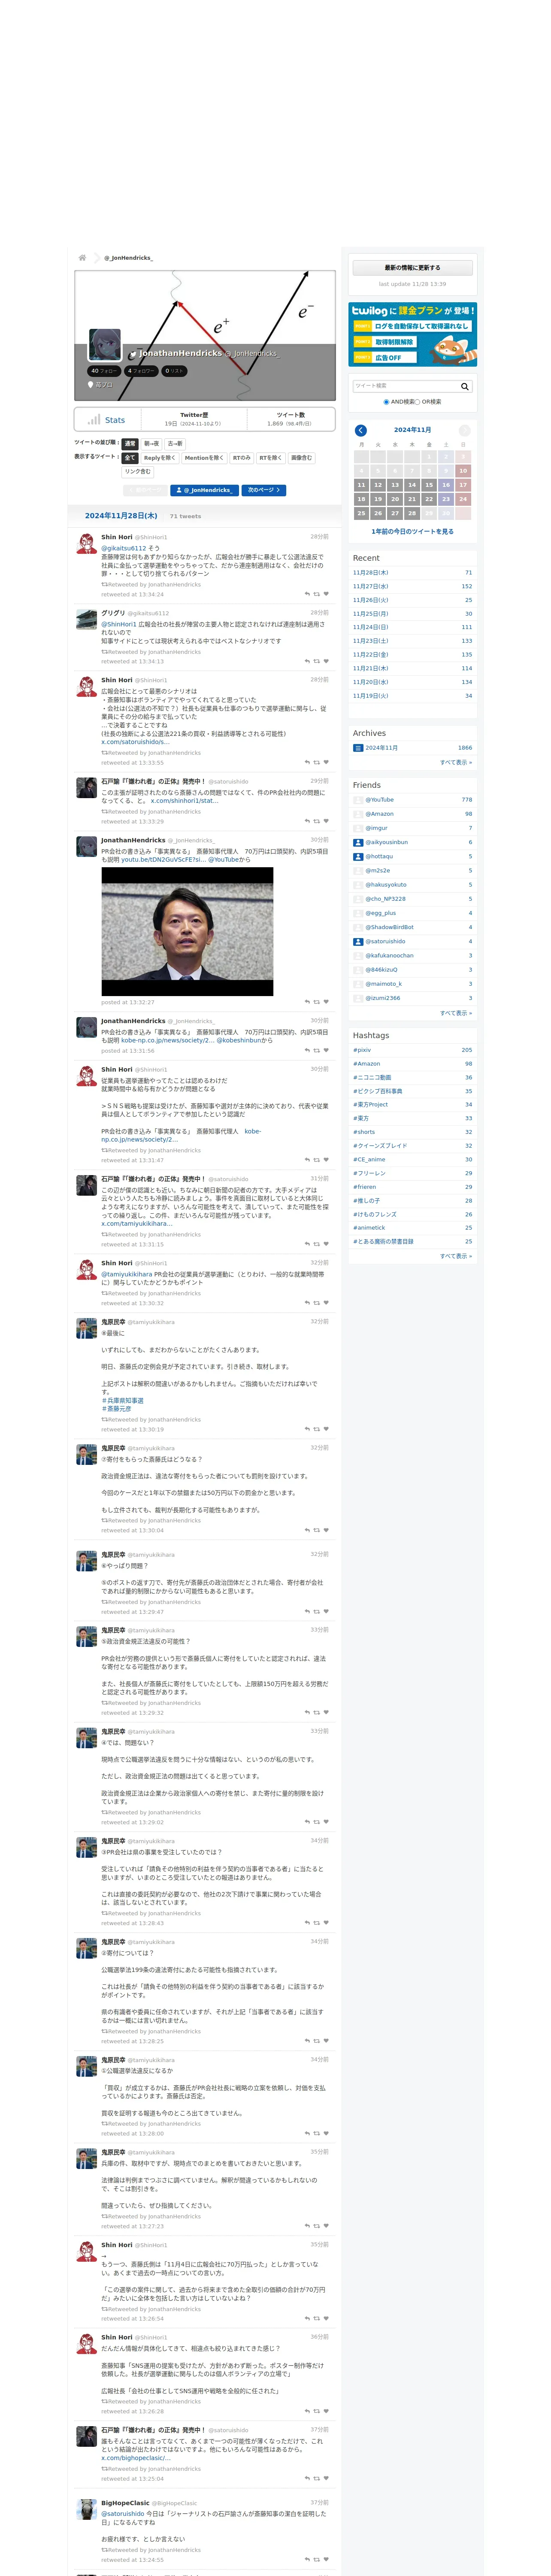551x2576 pixels.
Task: Open the 40 フォロー counter badge
Action: coord(104,371)
